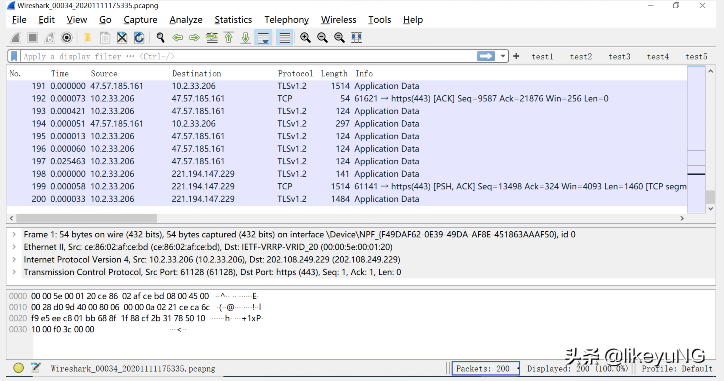Reload this capture file
This screenshot has width=724, height=381.
(x=139, y=38)
